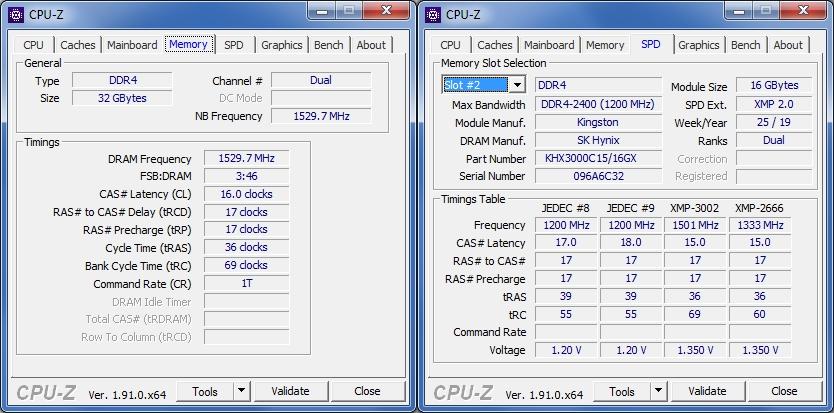Click Close button in left CPU-Z window
The image size is (834, 413).
tap(367, 391)
